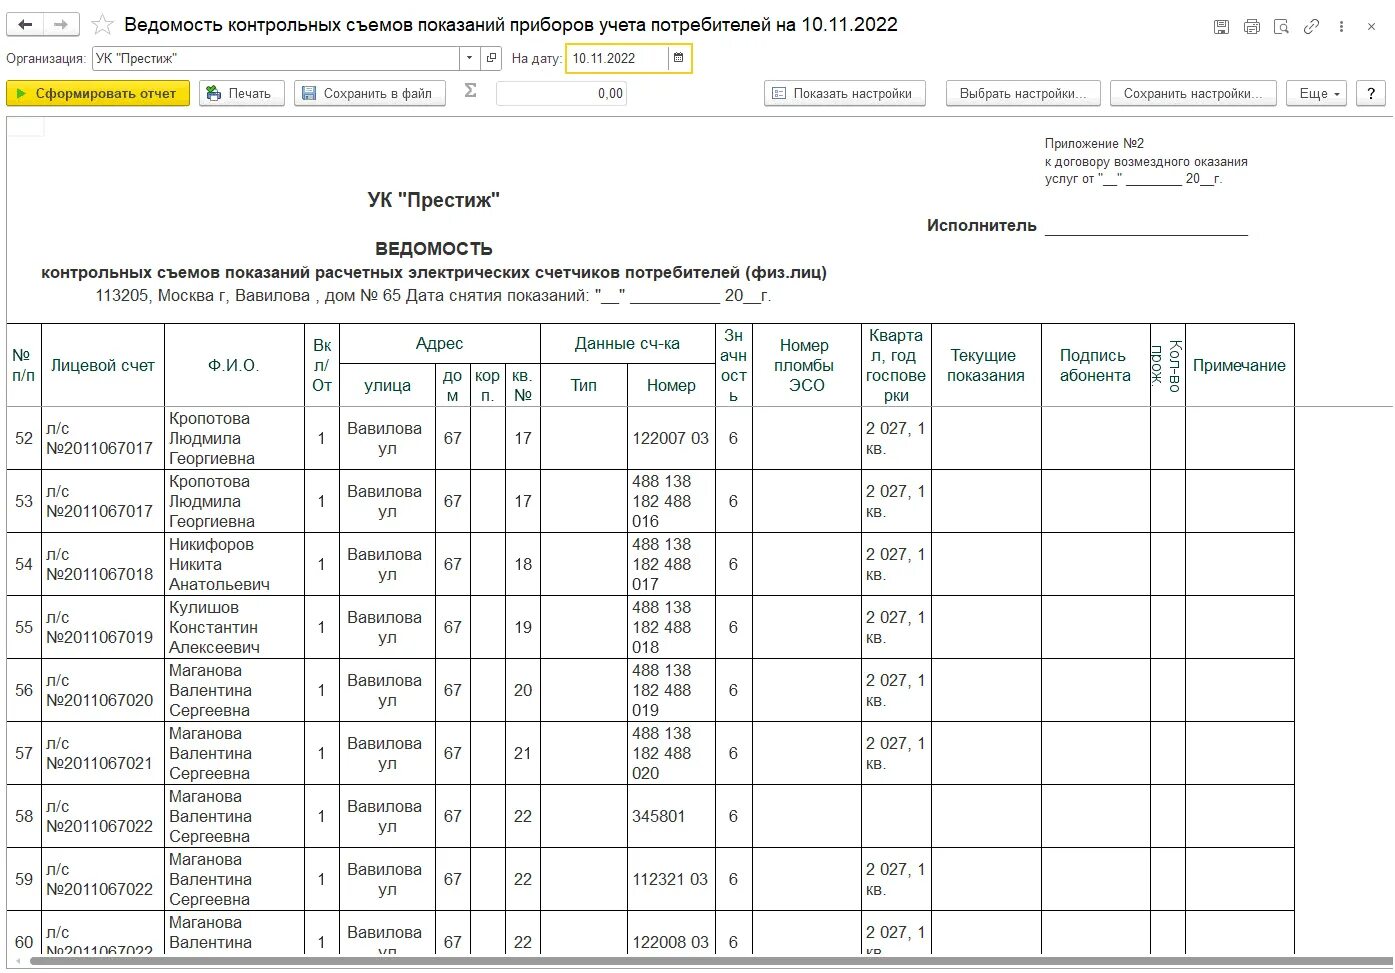Select the Лицевой счет column header
The width and height of the screenshot is (1395, 973).
(x=102, y=365)
